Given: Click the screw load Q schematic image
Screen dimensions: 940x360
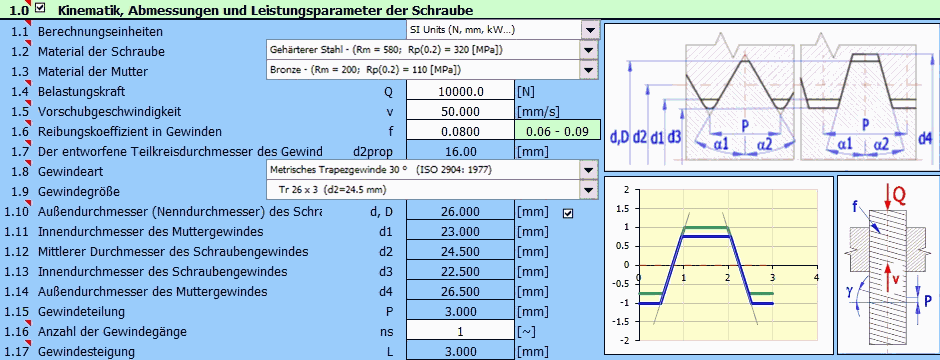Looking at the screenshot, I should pyautogui.click(x=888, y=265).
